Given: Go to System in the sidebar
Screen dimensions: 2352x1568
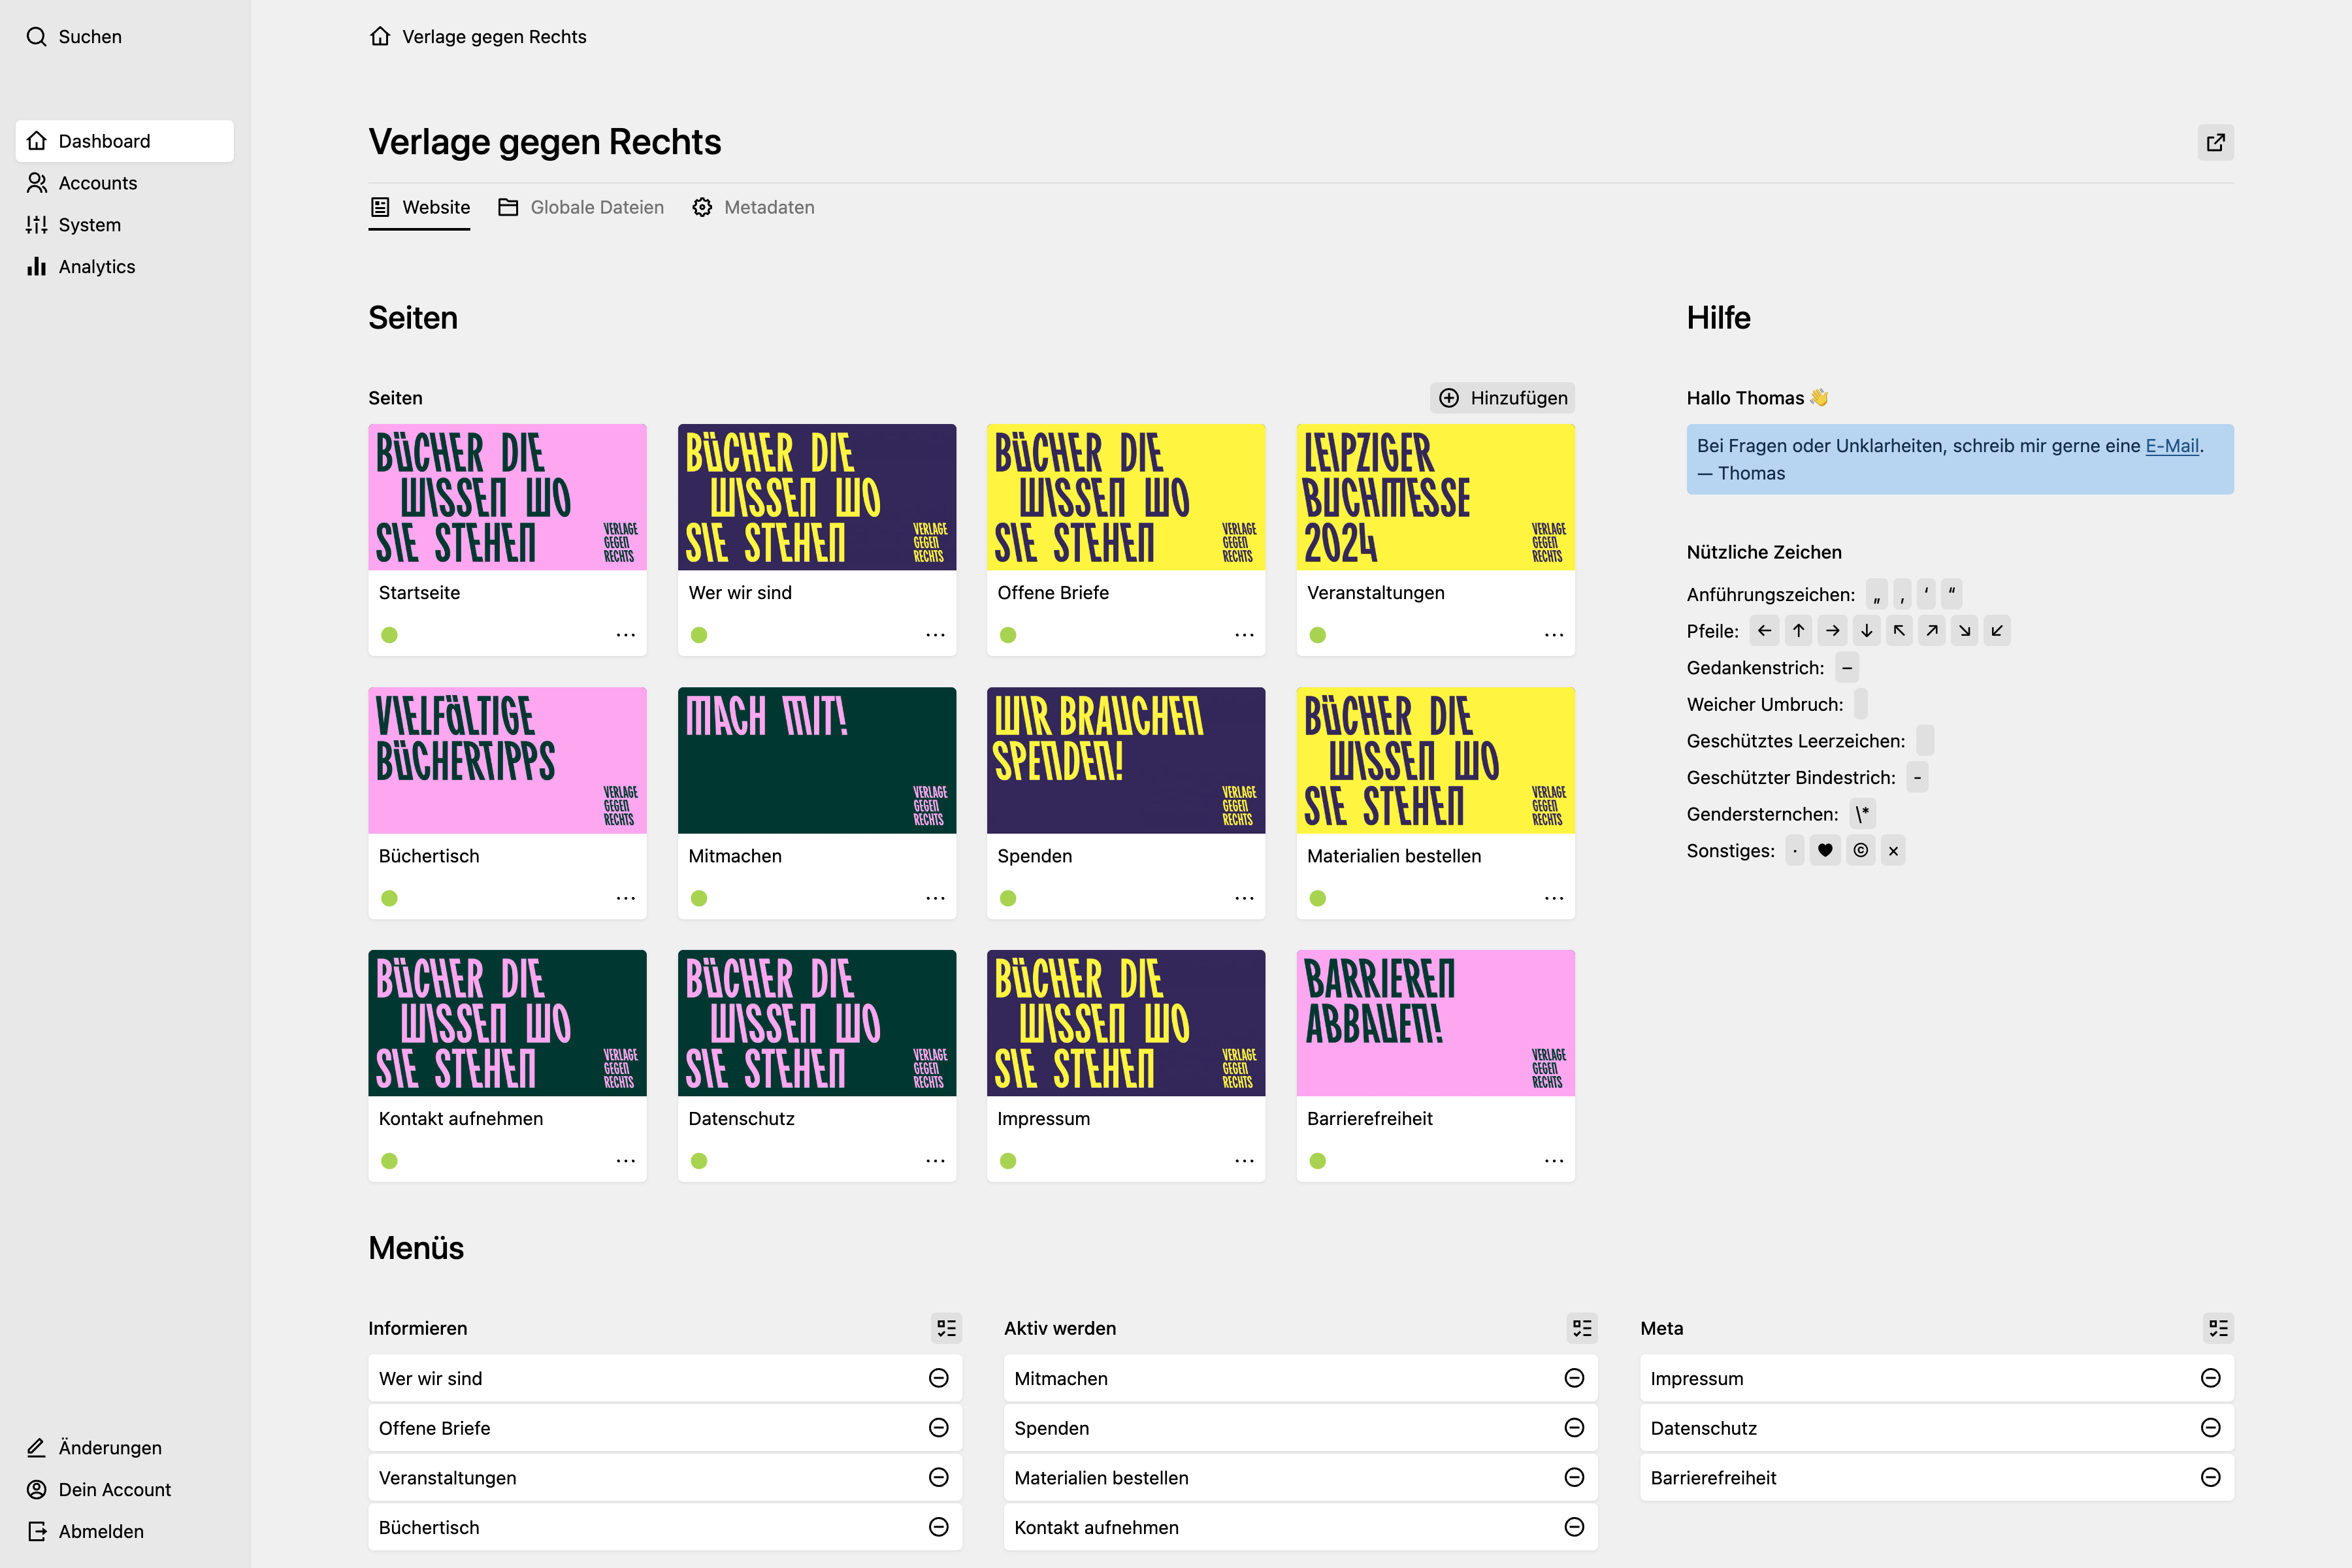Looking at the screenshot, I should [x=125, y=225].
